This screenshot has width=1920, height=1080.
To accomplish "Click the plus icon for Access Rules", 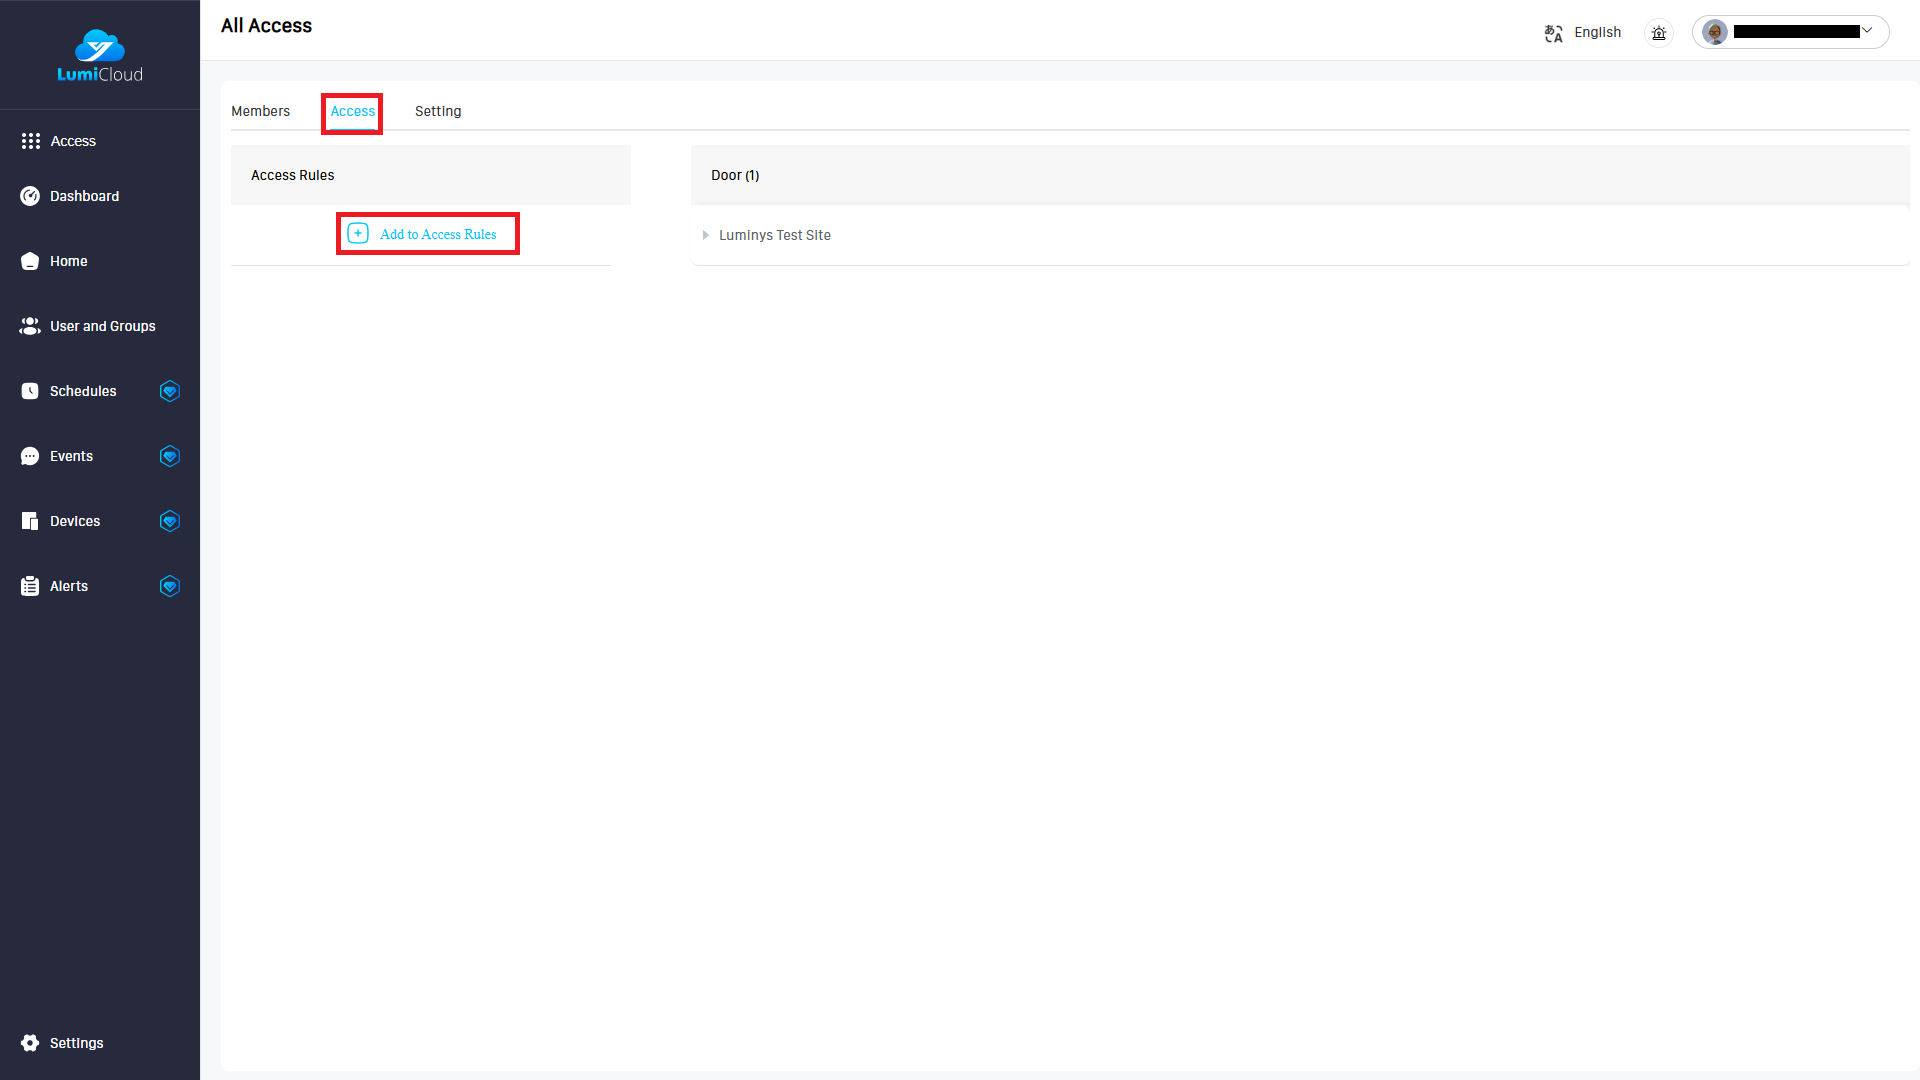I will 358,233.
